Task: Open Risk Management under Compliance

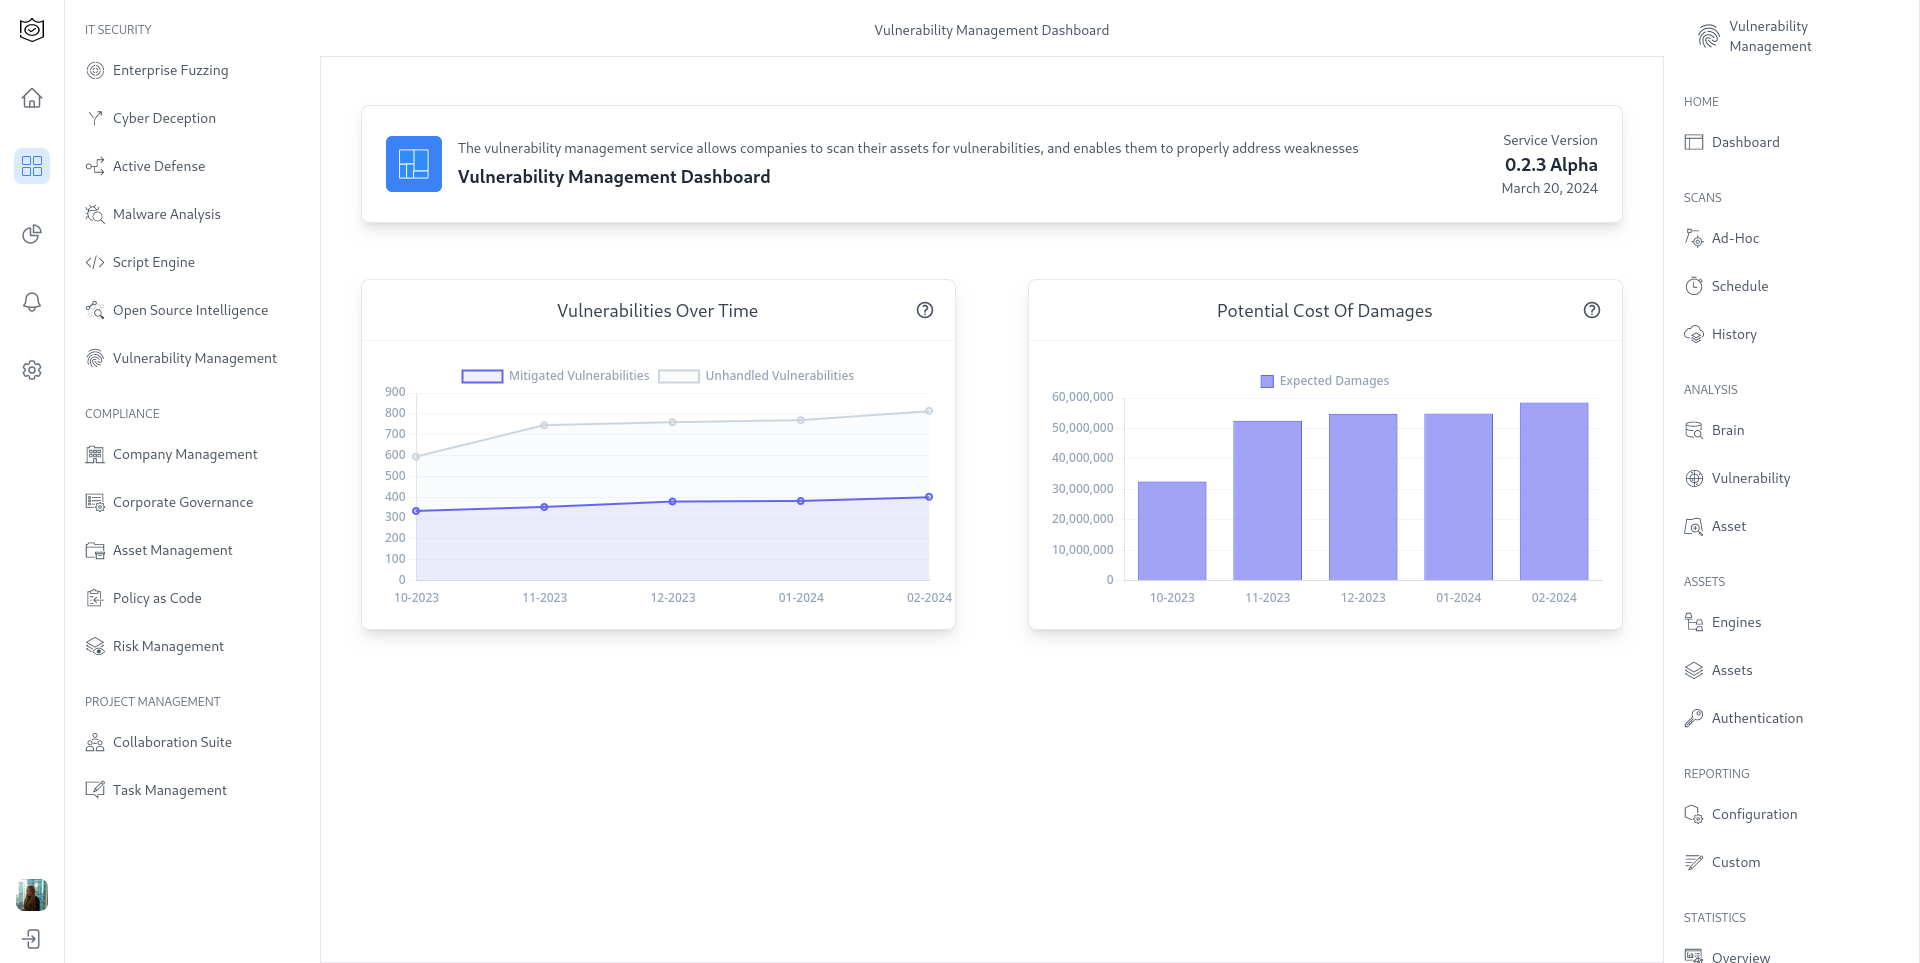Action: point(167,646)
